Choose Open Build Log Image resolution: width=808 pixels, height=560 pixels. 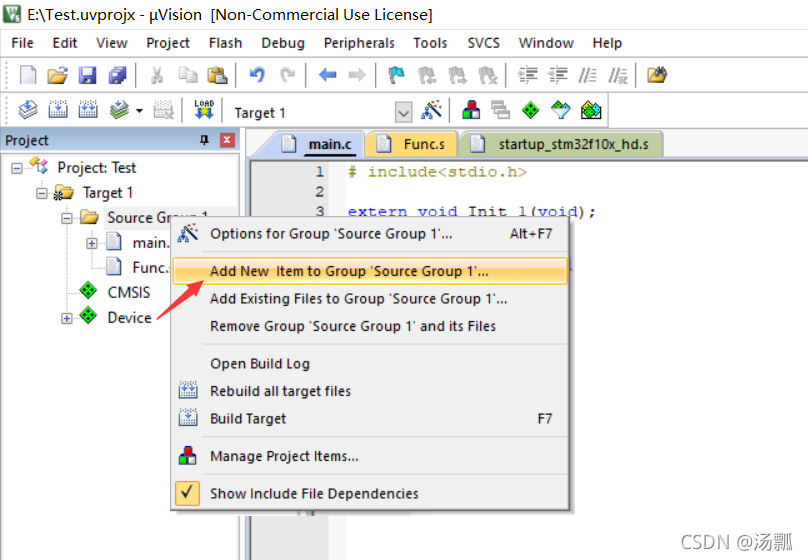pos(369,364)
